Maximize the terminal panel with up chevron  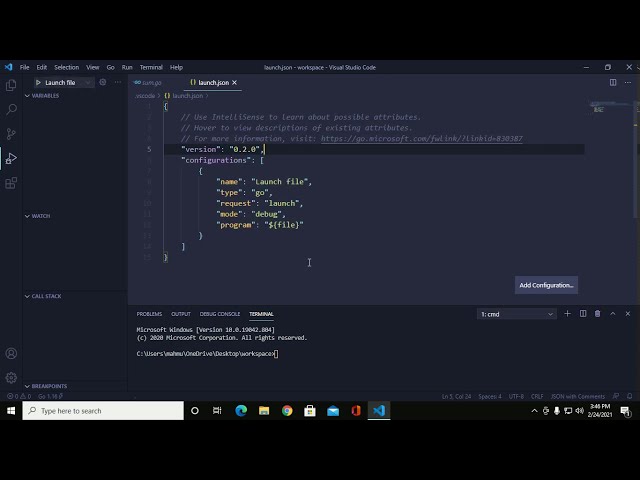[613, 313]
